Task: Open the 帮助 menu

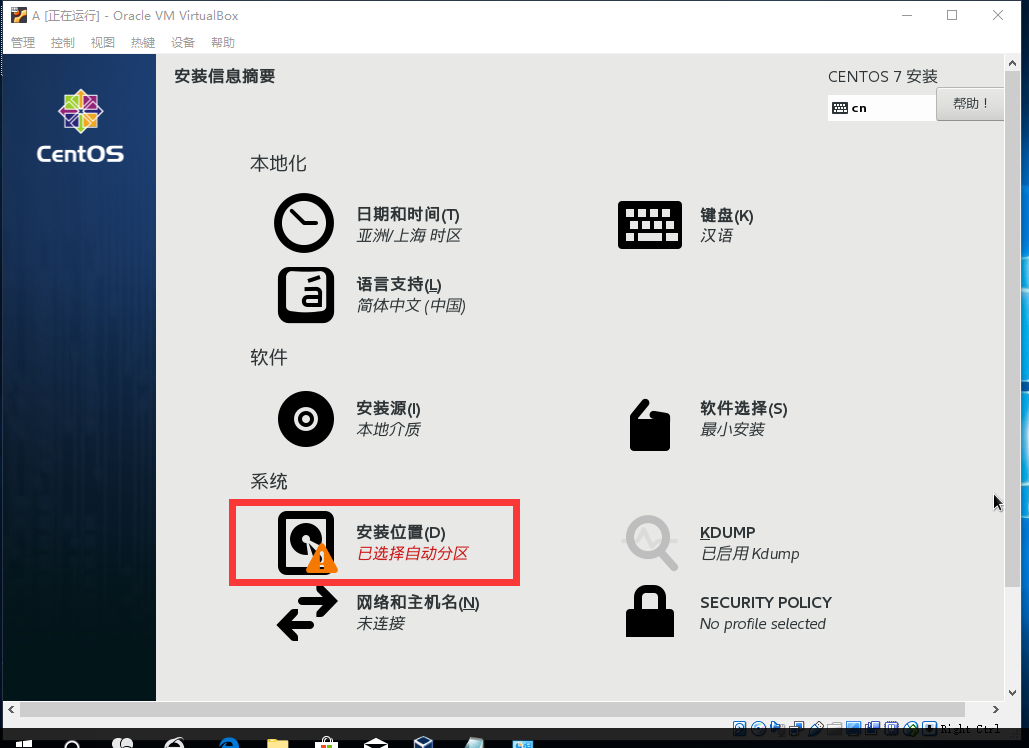Action: pos(223,43)
